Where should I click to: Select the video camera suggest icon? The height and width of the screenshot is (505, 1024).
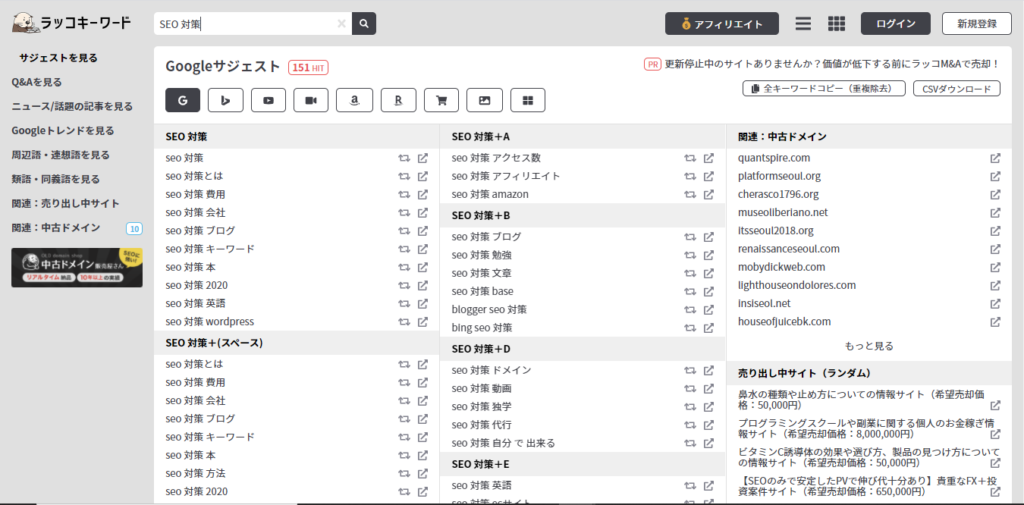point(311,100)
